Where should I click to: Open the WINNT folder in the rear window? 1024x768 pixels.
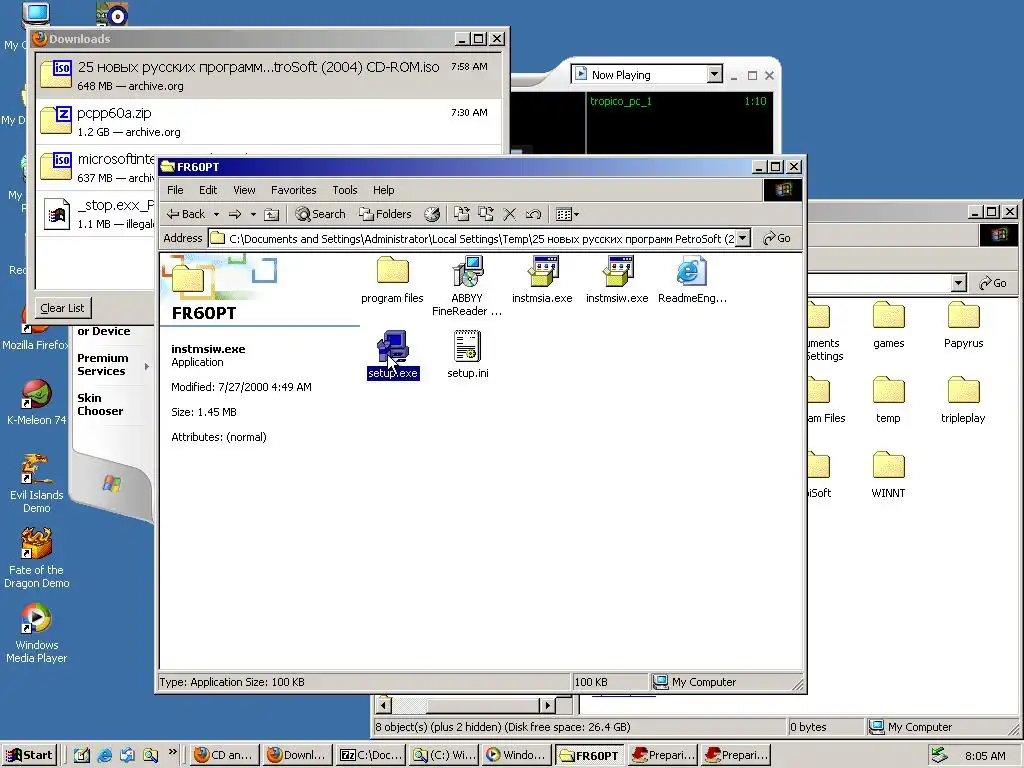pyautogui.click(x=888, y=475)
